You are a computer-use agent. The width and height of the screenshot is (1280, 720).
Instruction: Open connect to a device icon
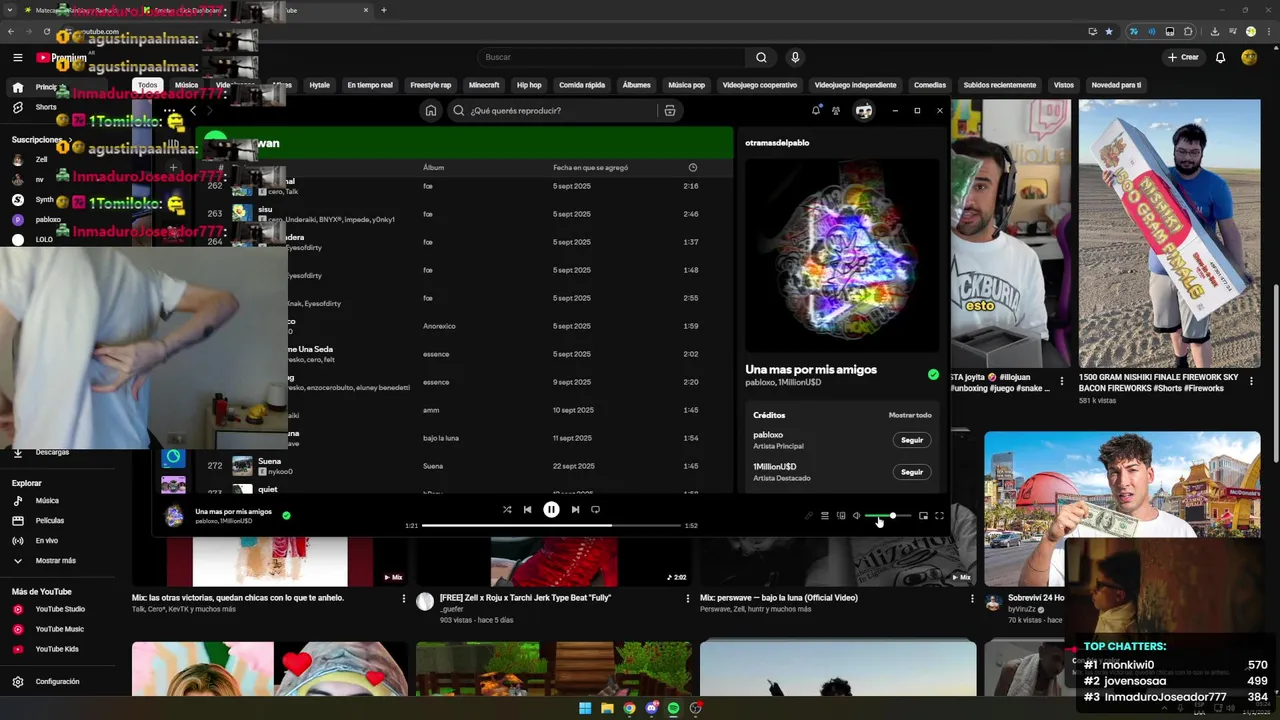(841, 516)
